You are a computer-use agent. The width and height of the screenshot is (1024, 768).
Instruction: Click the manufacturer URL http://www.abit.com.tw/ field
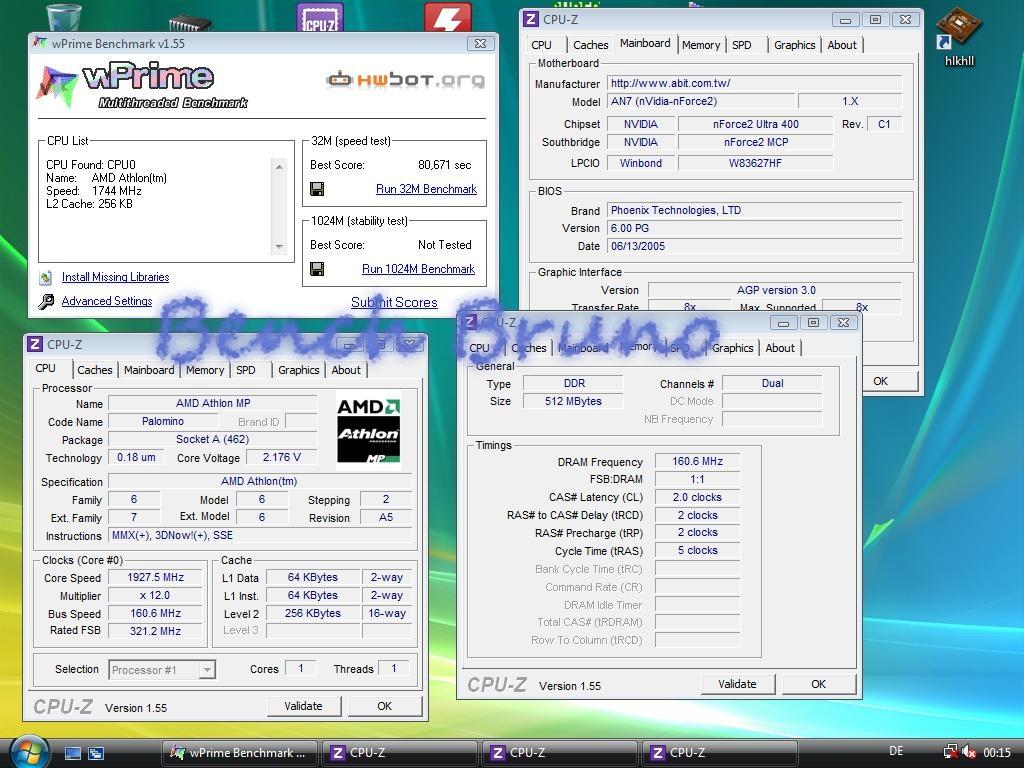(754, 83)
